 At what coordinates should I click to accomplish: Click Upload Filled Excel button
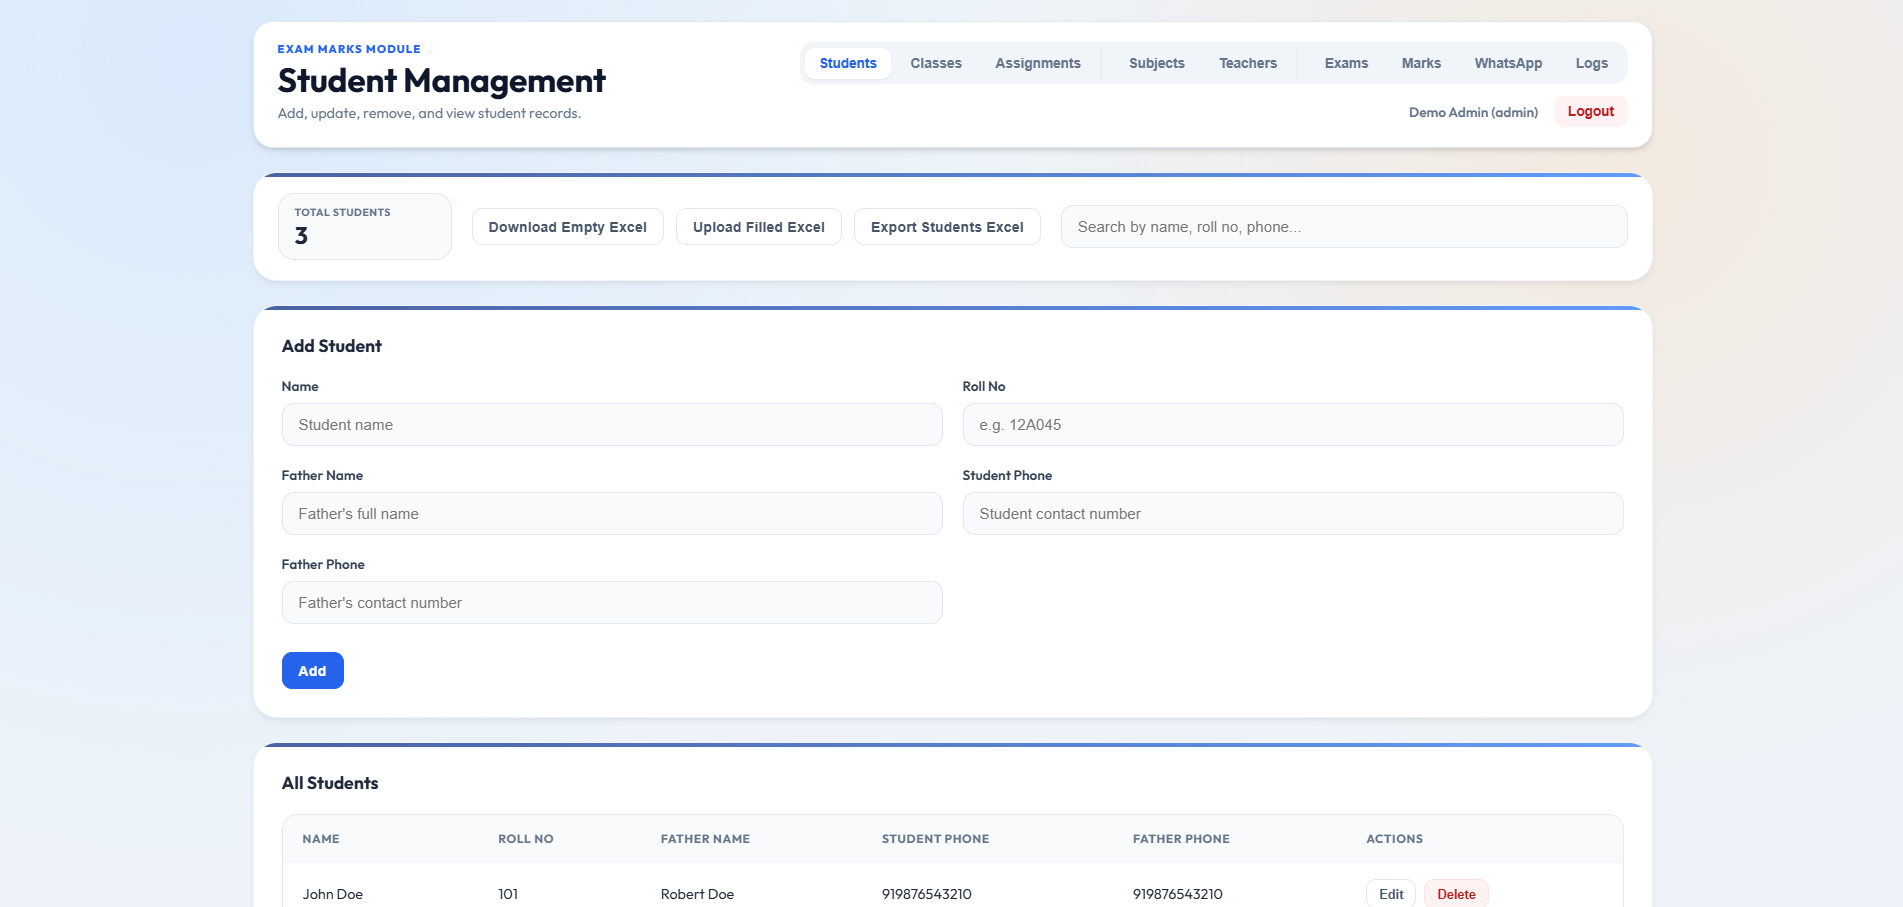click(x=759, y=227)
